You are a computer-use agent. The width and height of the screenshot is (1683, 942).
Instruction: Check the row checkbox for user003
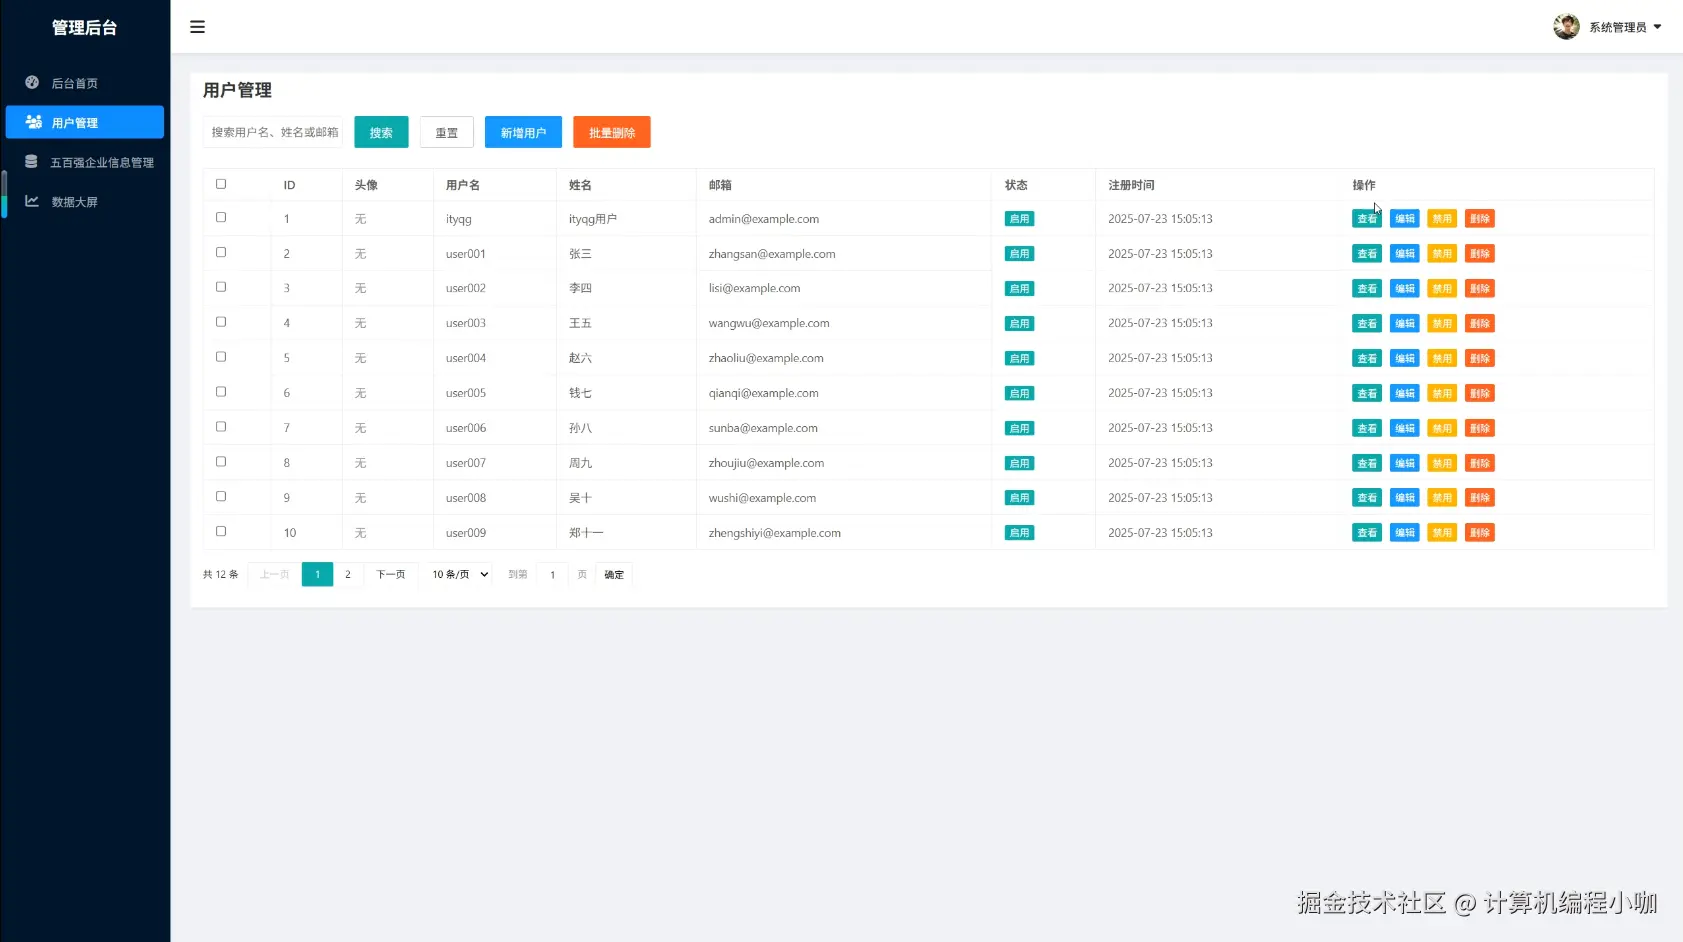point(221,322)
